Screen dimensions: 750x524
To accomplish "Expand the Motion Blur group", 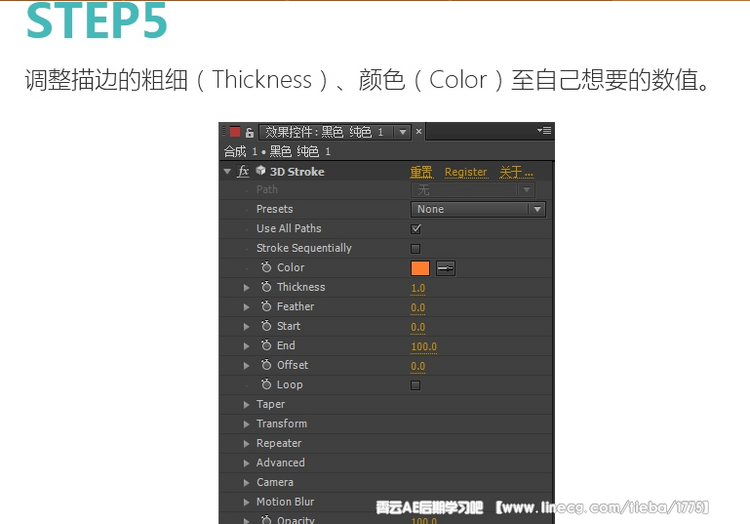I will pos(246,502).
